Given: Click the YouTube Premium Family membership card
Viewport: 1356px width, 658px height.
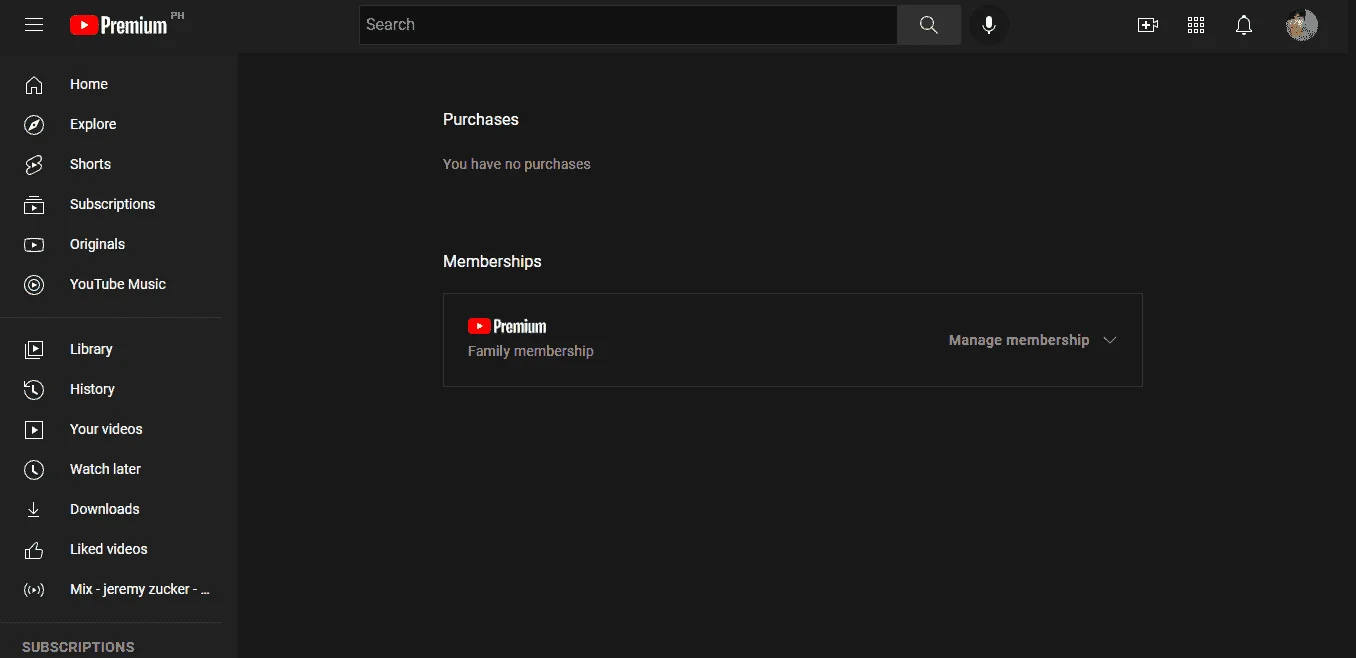Looking at the screenshot, I should pyautogui.click(x=793, y=340).
